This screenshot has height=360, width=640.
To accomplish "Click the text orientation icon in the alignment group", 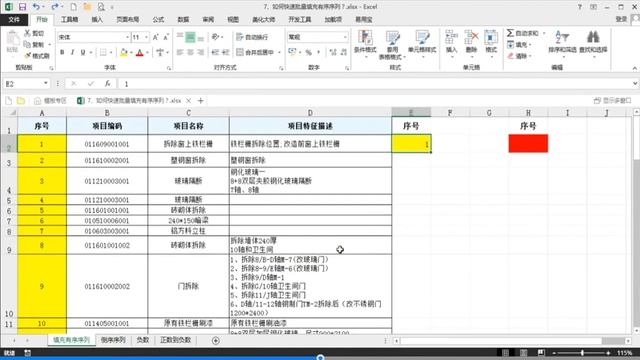I will pos(216,37).
